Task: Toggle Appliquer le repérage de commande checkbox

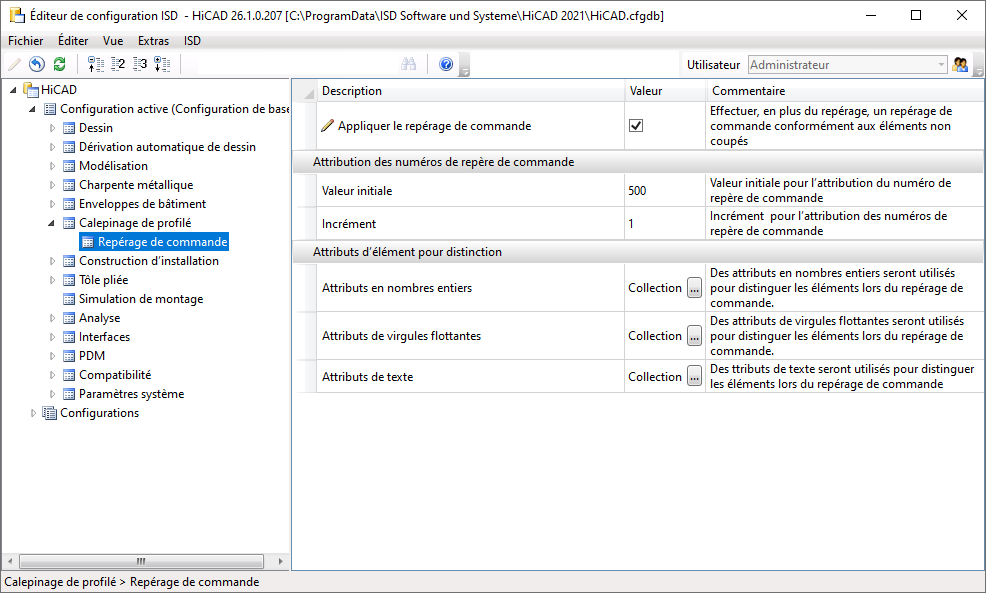Action: click(x=636, y=126)
